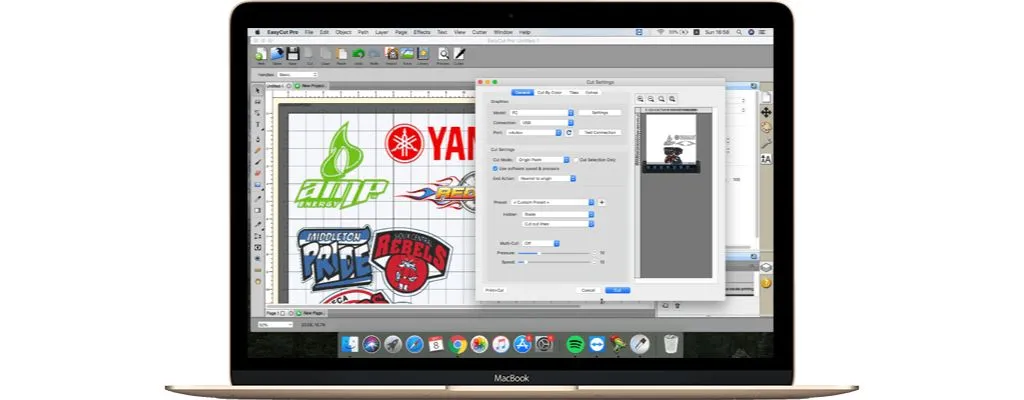Image resolution: width=1024 pixels, height=400 pixels.
Task: Select the arrow Selection tool
Action: click(258, 91)
